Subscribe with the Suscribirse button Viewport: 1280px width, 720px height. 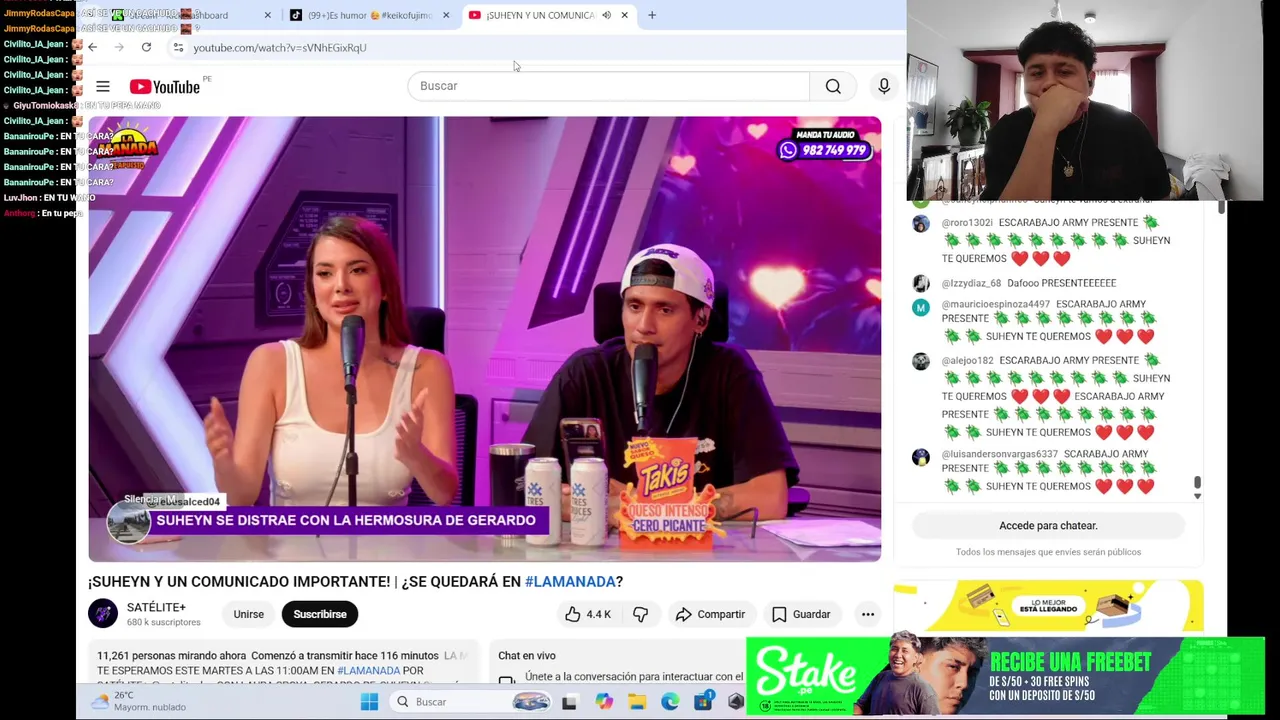tap(320, 614)
